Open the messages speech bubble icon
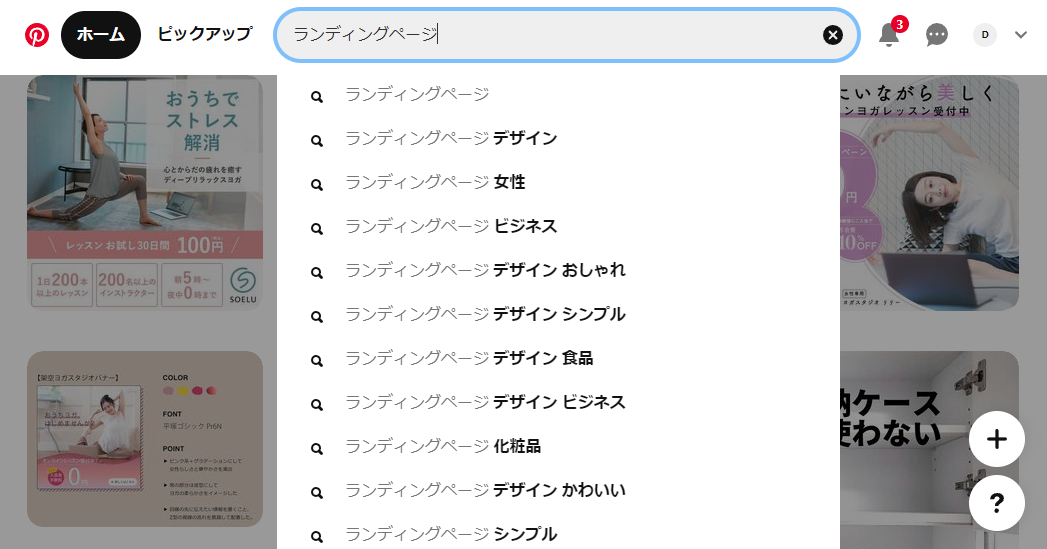 [x=937, y=35]
